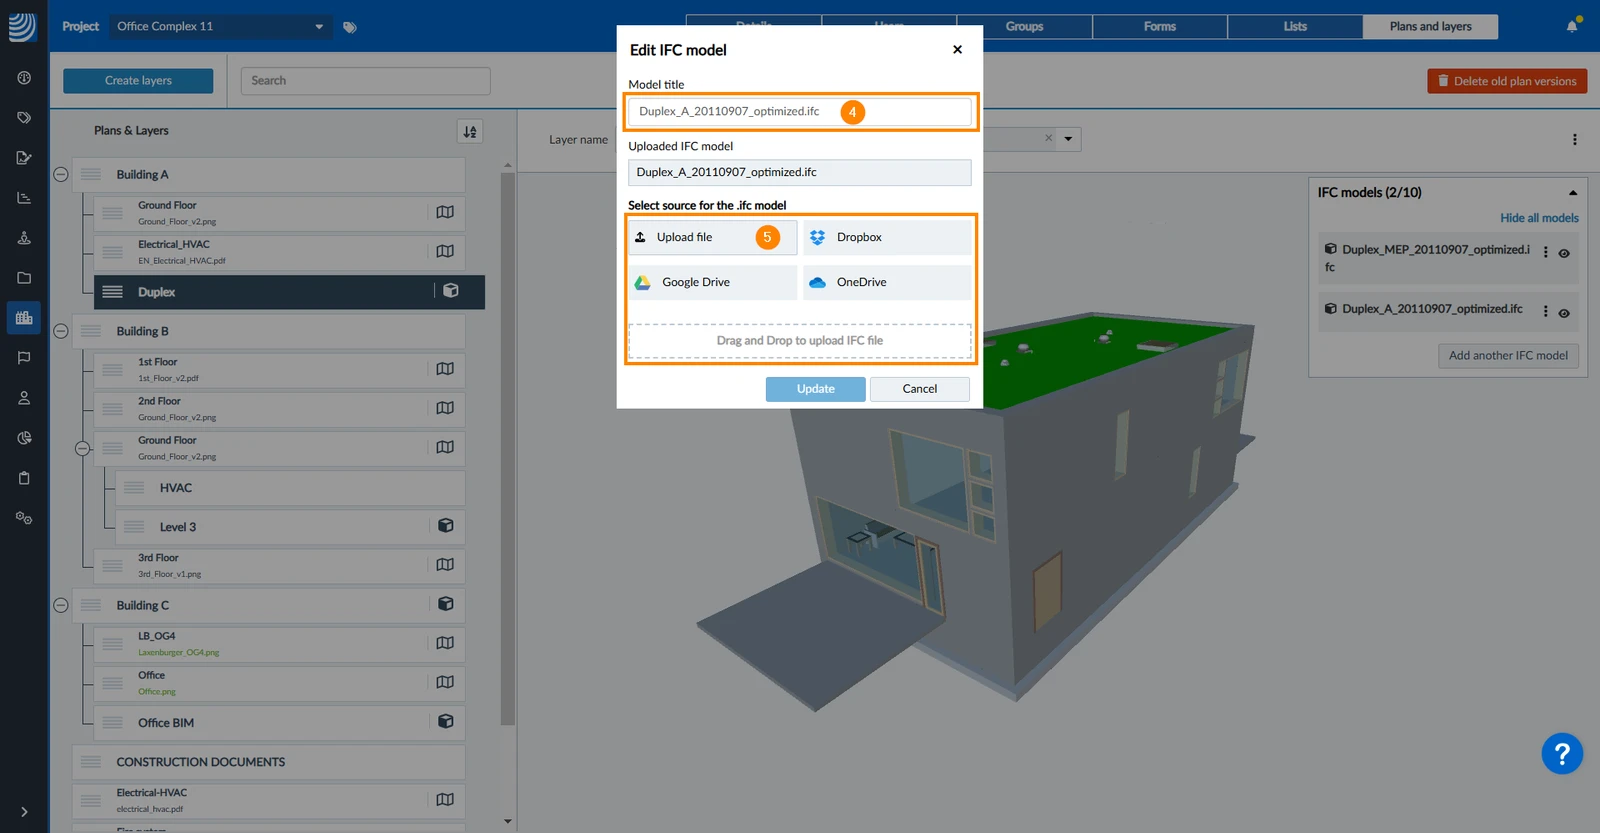The width and height of the screenshot is (1600, 833).
Task: Open the tags icon beside project selector
Action: click(350, 27)
